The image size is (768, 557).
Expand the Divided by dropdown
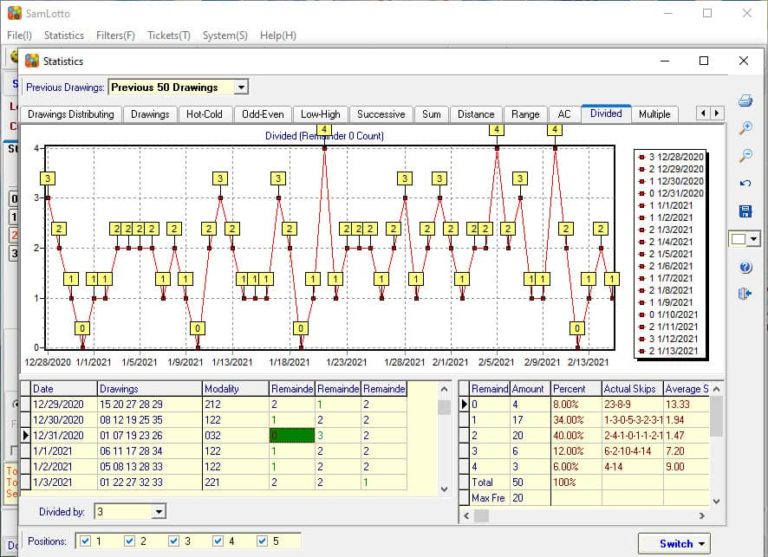[x=158, y=512]
